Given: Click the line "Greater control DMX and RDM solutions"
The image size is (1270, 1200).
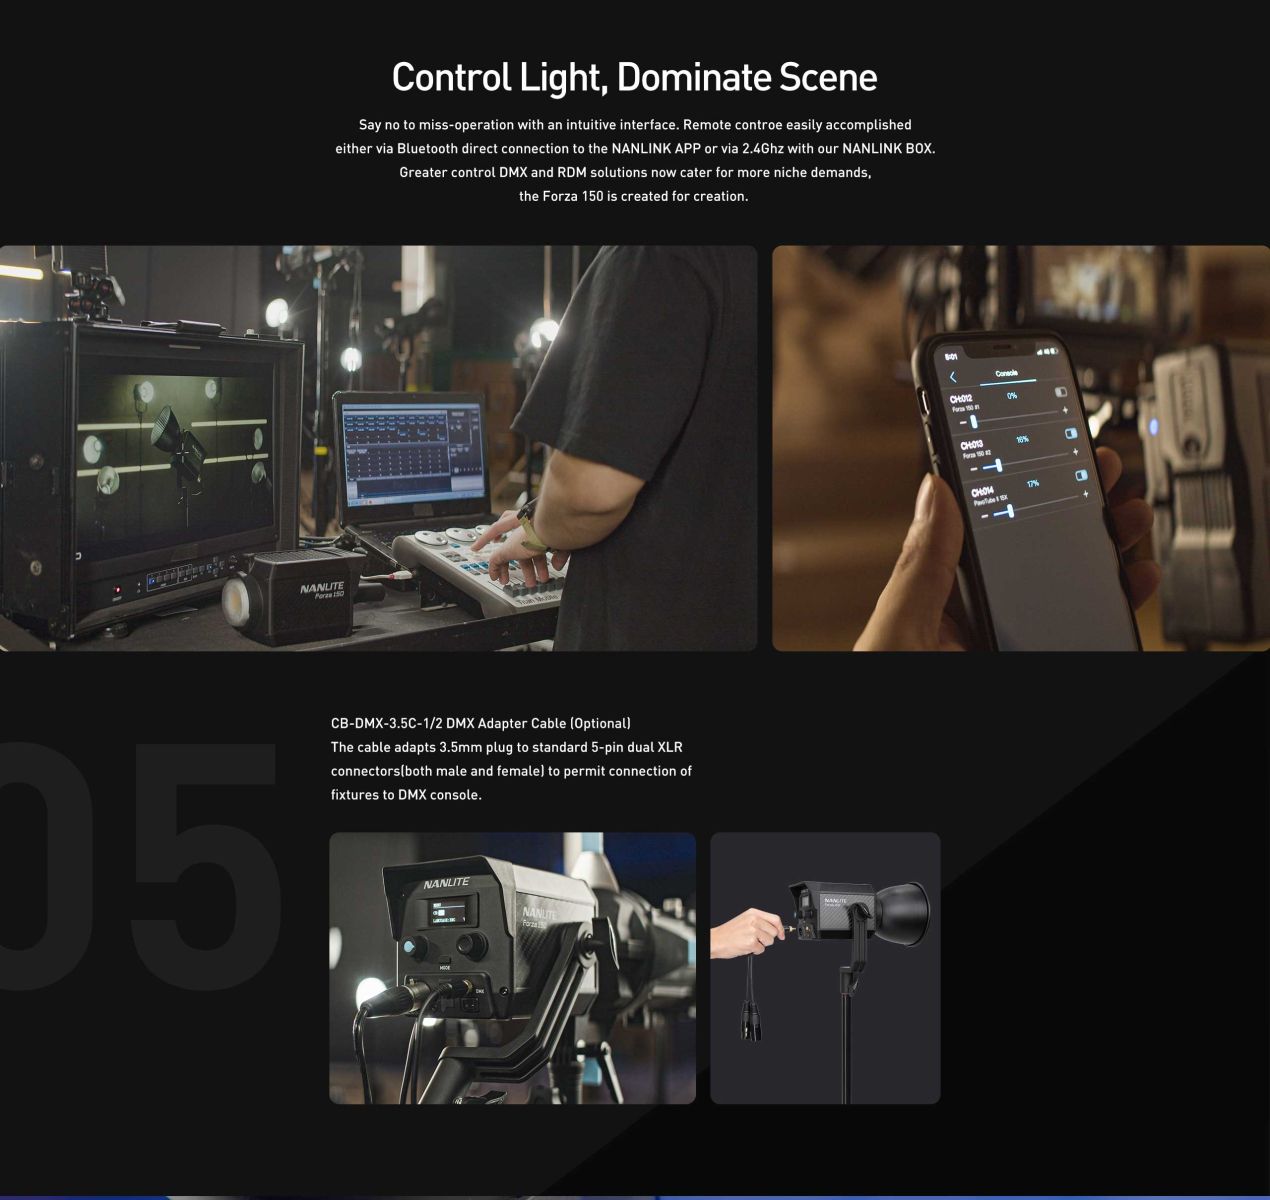Looking at the screenshot, I should 635,173.
